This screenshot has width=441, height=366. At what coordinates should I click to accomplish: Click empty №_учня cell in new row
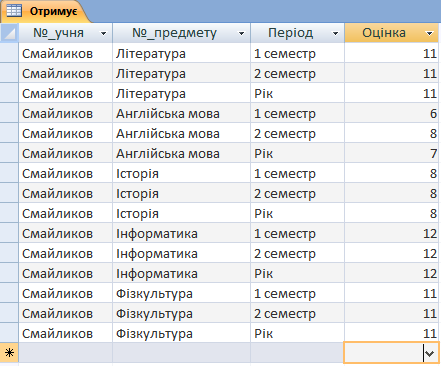tap(66, 353)
